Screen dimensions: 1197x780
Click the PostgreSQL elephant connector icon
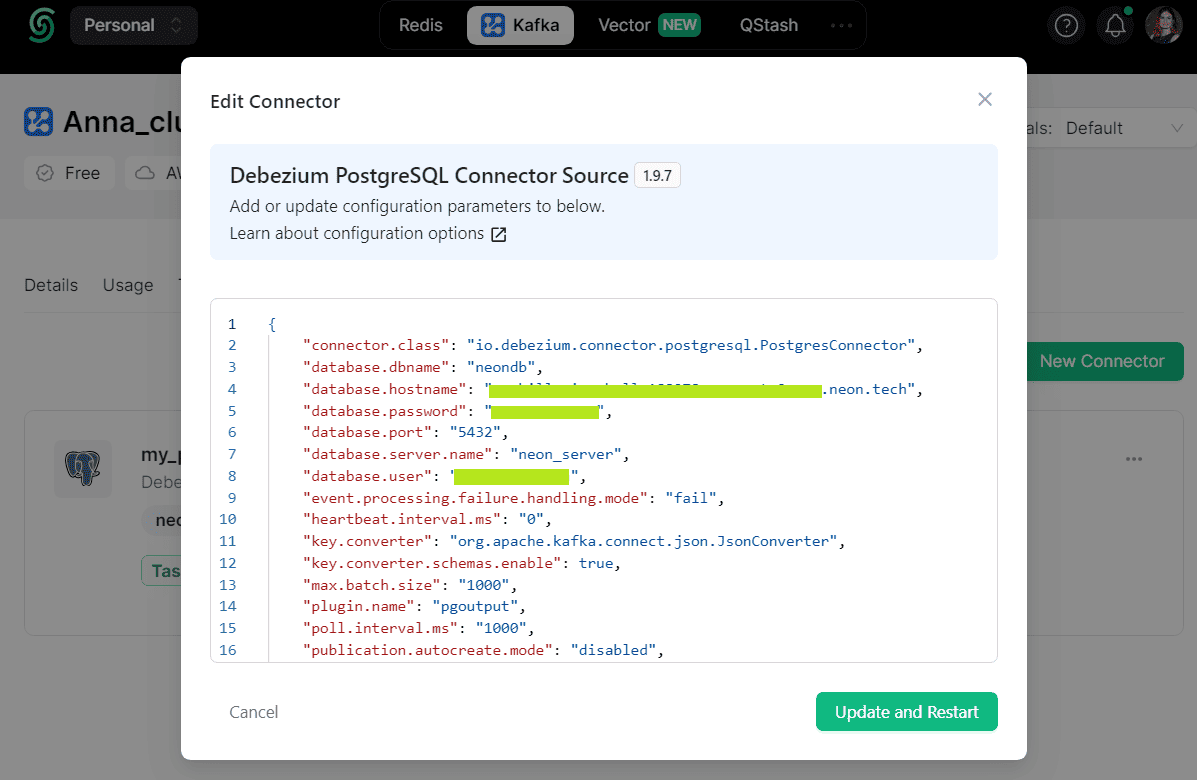82,469
